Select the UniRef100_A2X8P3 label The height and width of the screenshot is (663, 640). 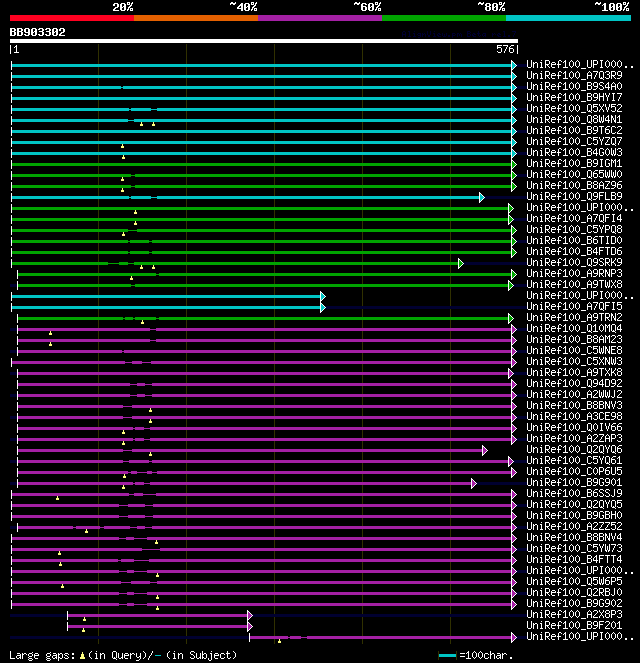574,614
